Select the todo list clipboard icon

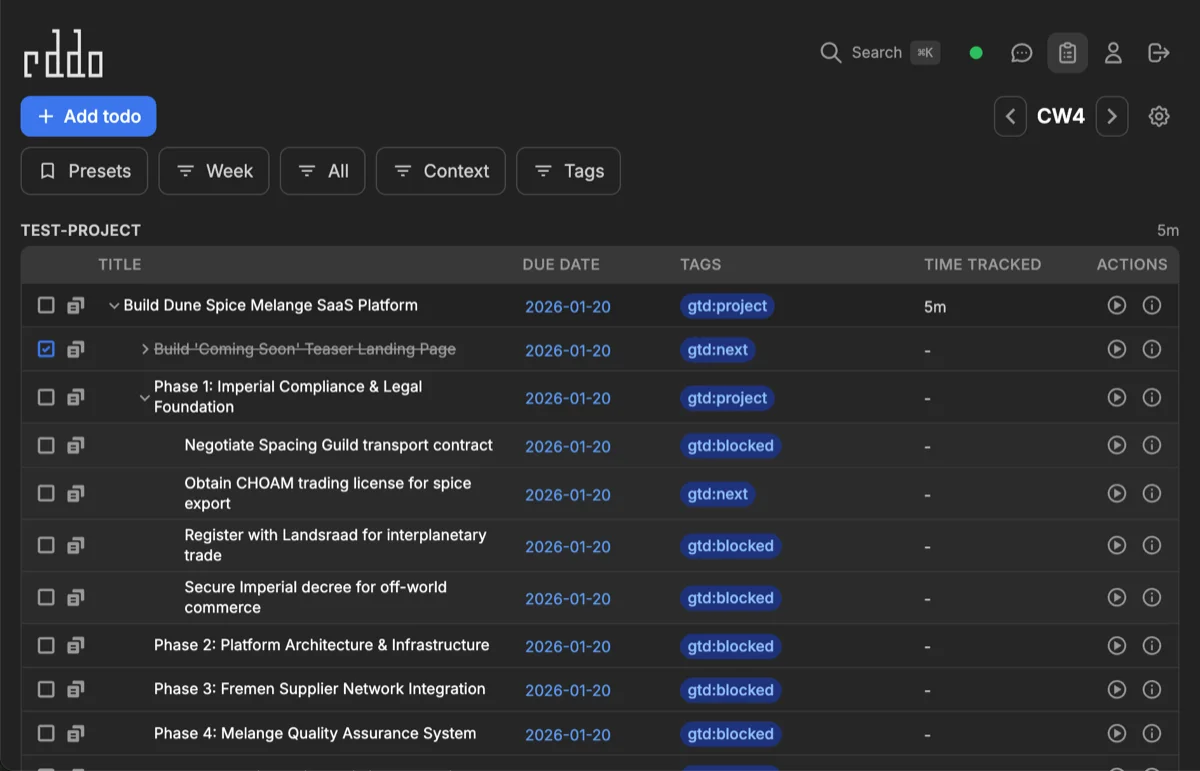[x=1067, y=52]
